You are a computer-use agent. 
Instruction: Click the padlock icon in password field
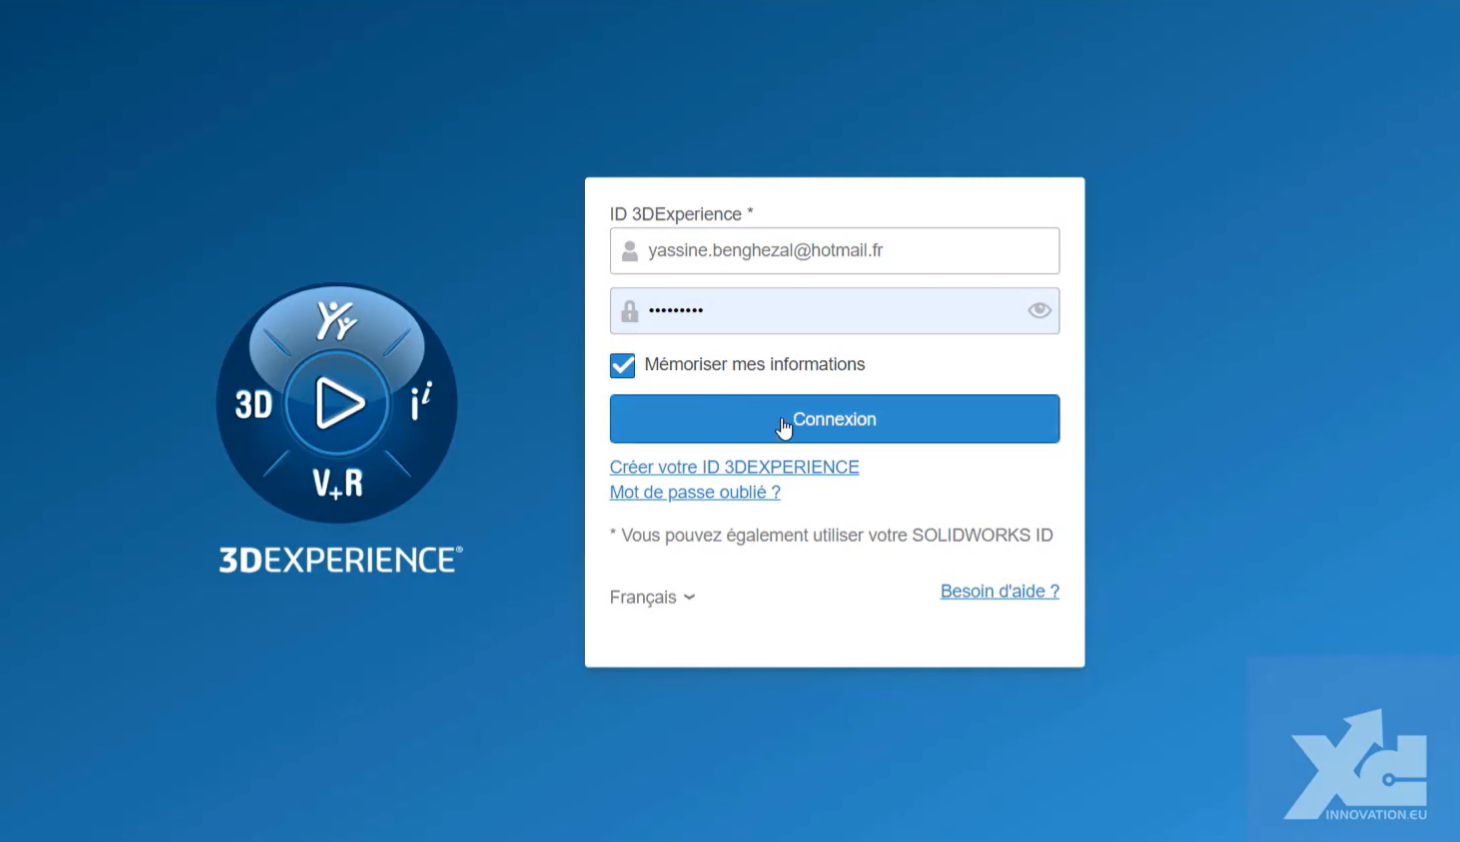[x=629, y=311]
